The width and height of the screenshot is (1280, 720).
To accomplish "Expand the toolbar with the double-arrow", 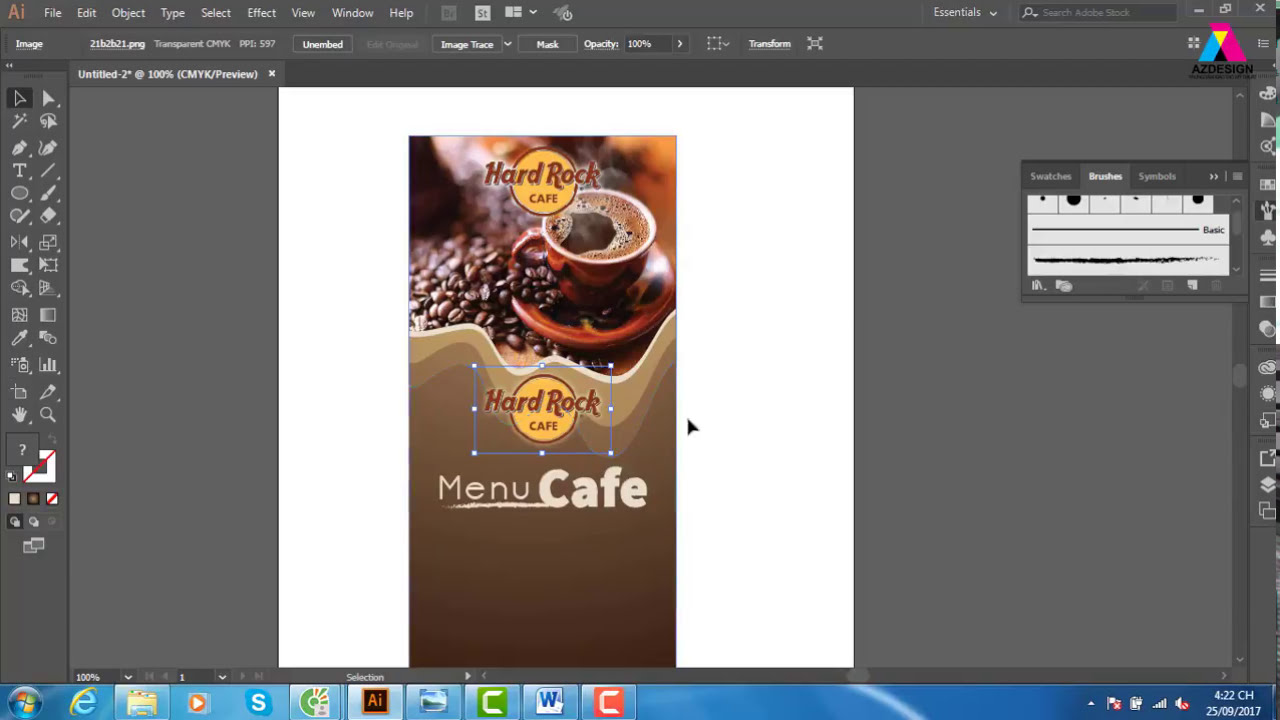I will tap(9, 66).
